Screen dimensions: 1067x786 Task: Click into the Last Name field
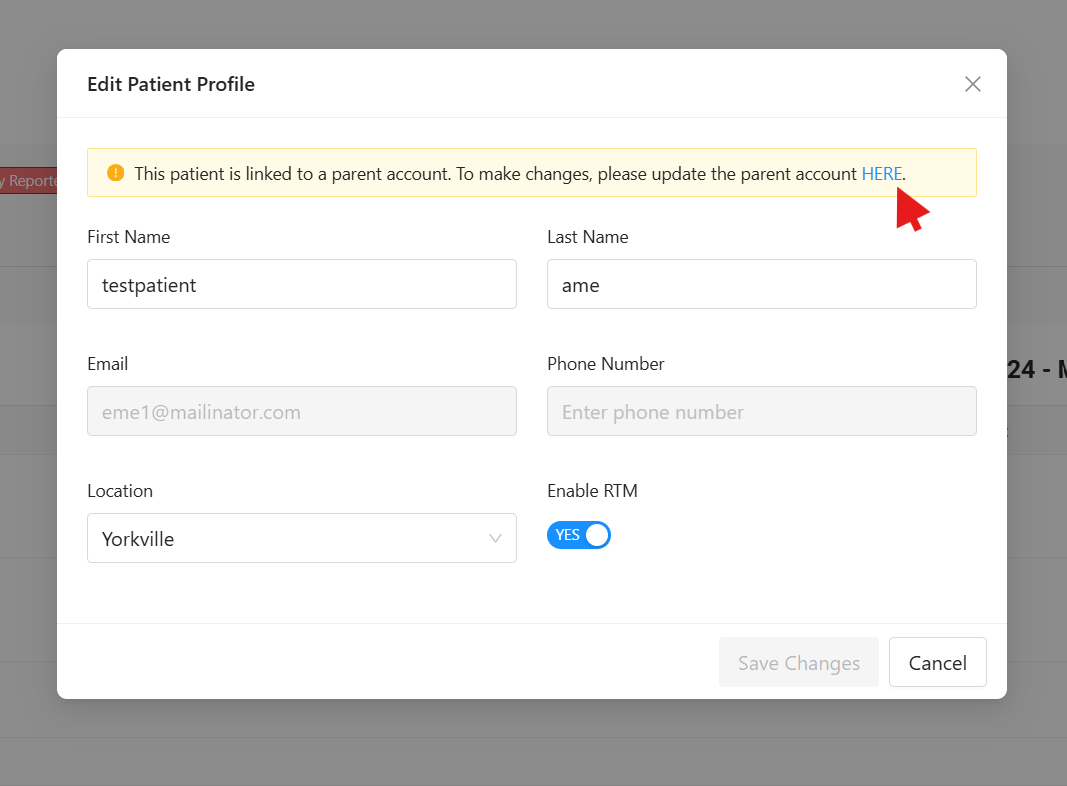(761, 284)
